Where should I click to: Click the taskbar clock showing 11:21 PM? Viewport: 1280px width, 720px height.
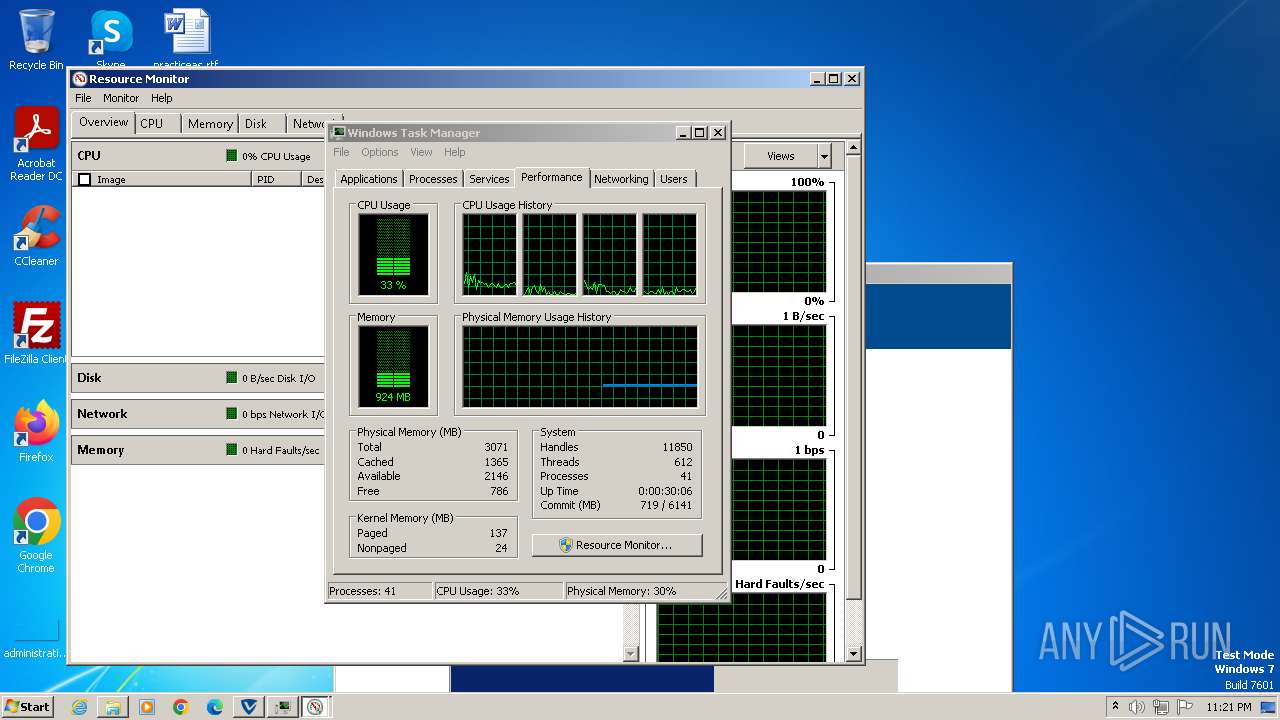[1229, 707]
